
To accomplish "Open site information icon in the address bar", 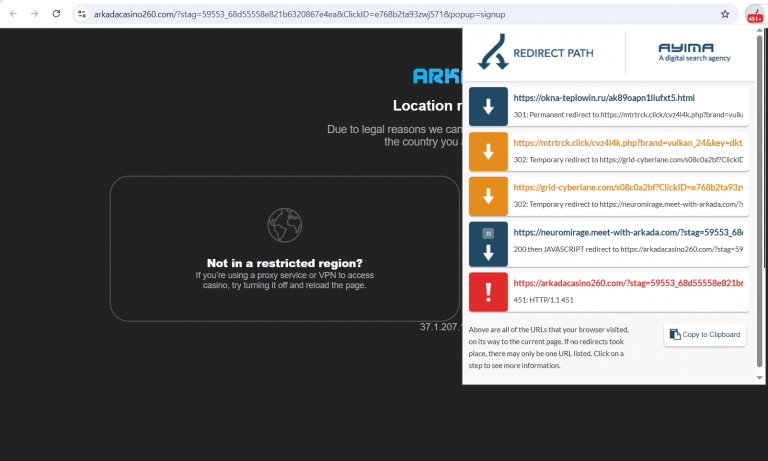I will pyautogui.click(x=82, y=14).
